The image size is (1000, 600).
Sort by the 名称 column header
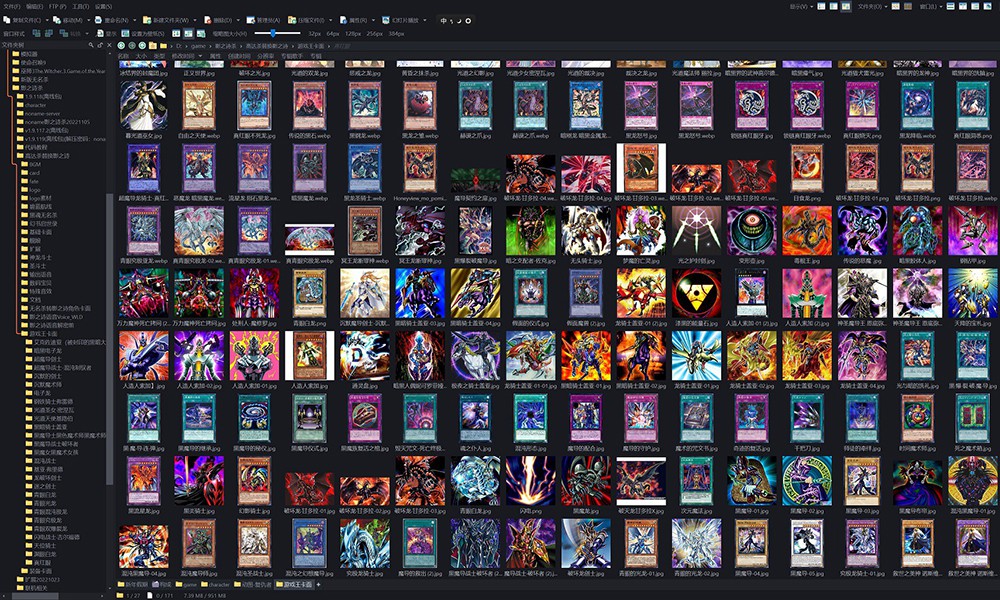pos(123,56)
